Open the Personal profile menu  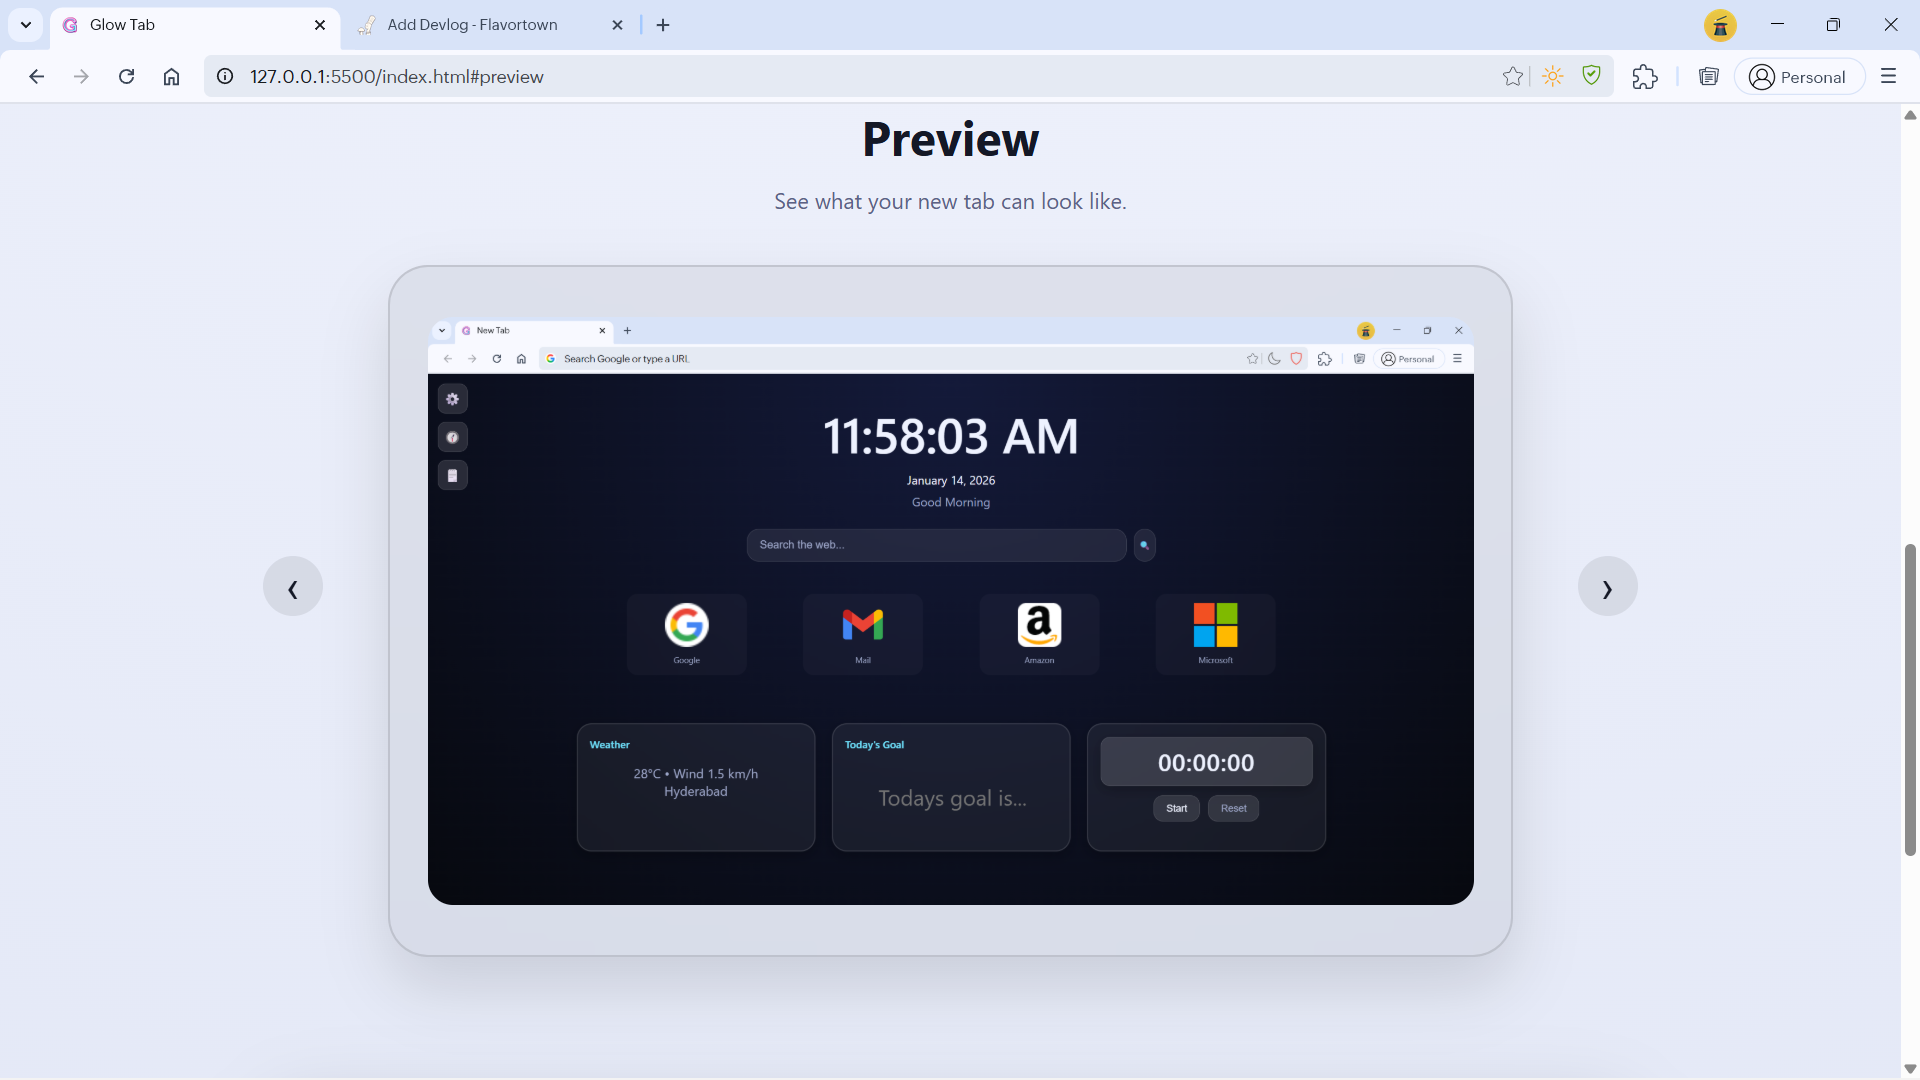point(1799,77)
